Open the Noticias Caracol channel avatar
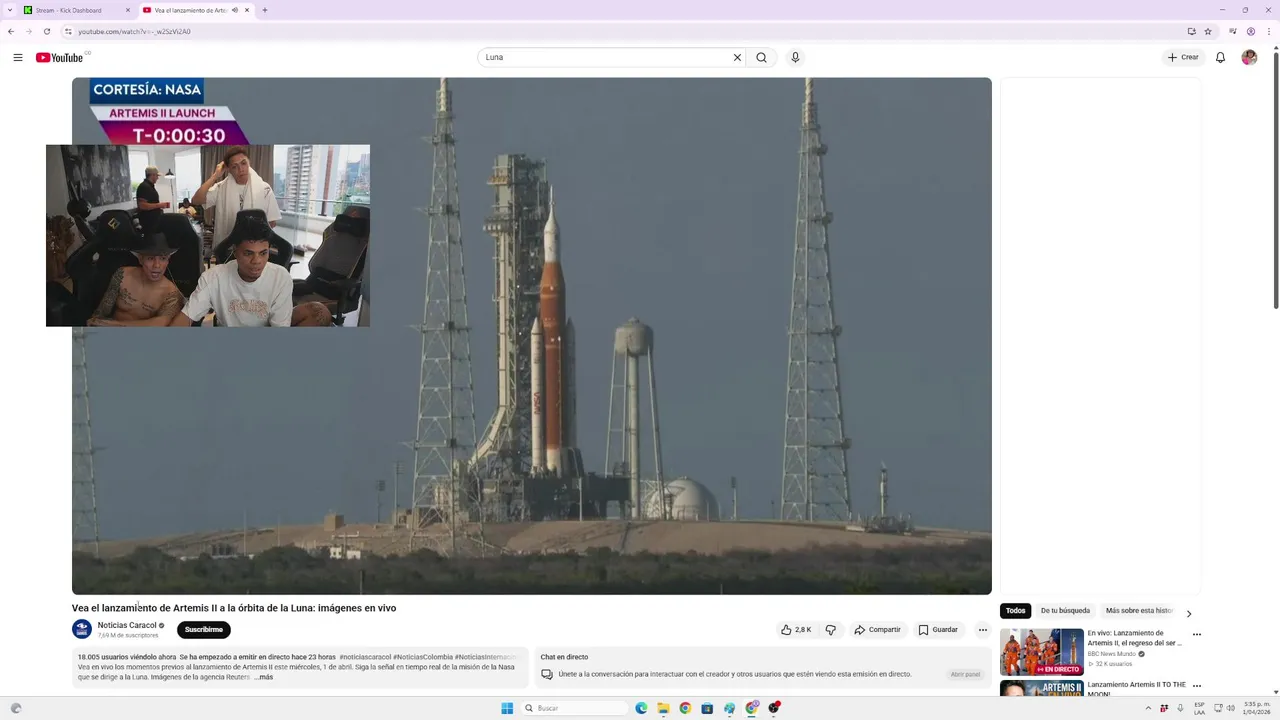 coord(82,629)
